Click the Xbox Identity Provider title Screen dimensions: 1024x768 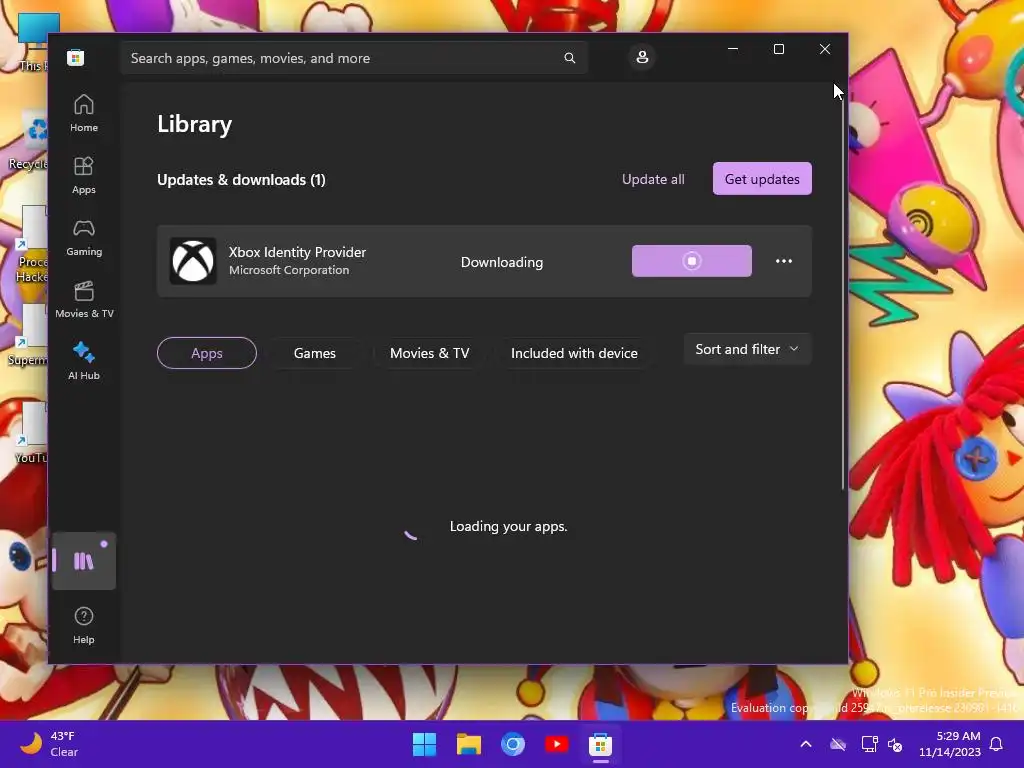click(297, 252)
